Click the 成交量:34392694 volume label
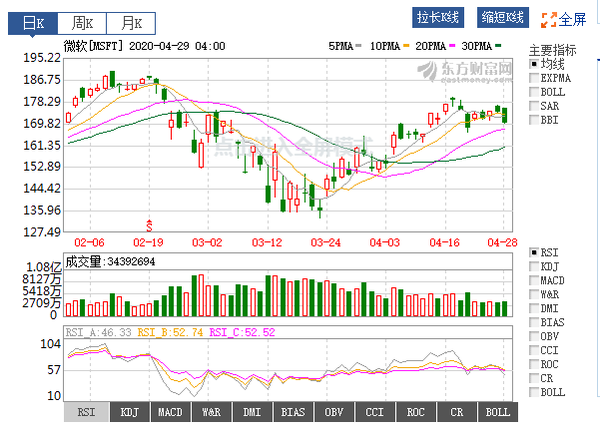The image size is (600, 430). [x=110, y=262]
